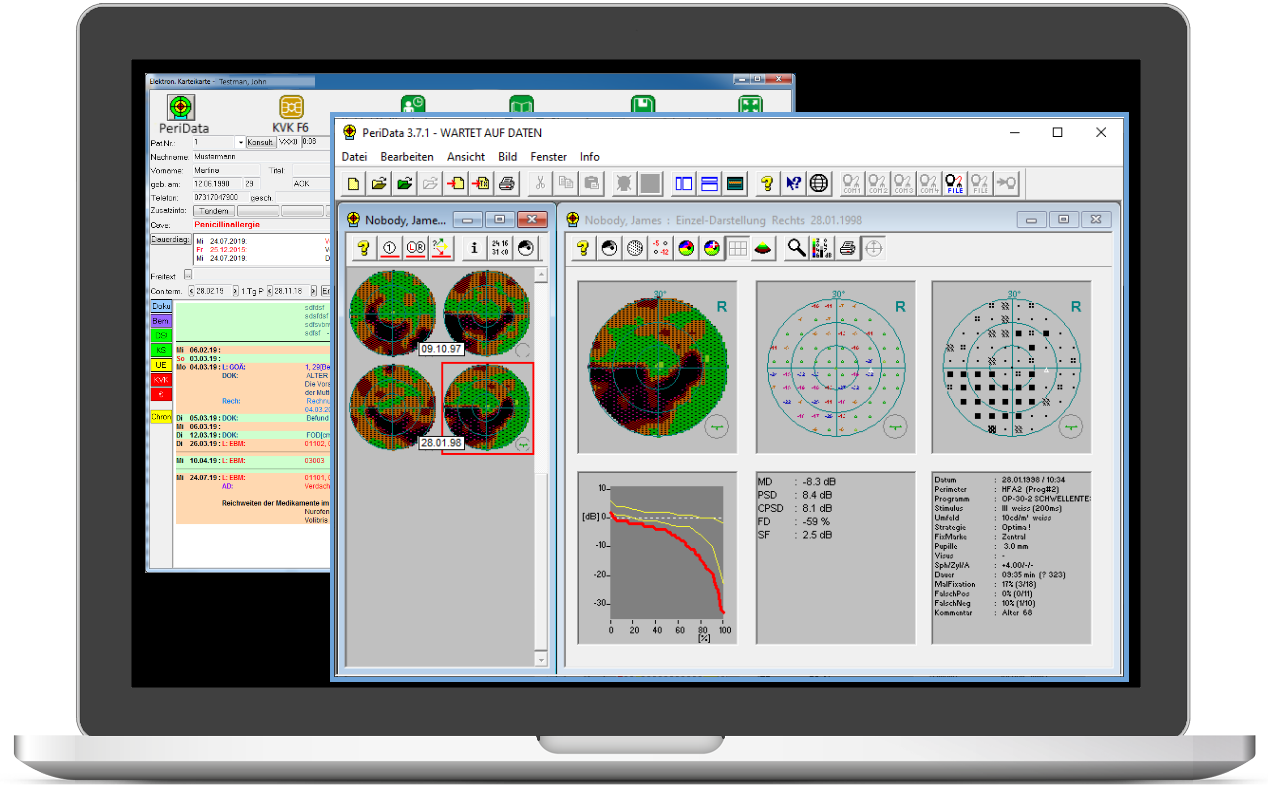Click the yellow Chron button
The image size is (1268, 800).
tap(161, 416)
